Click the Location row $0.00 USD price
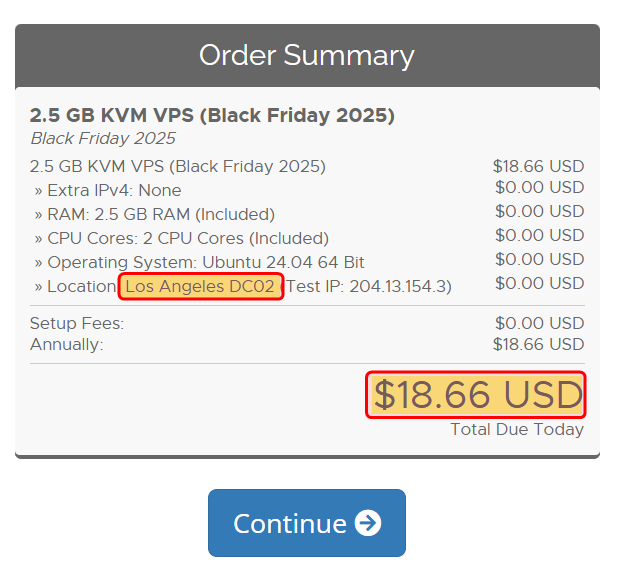This screenshot has height=587, width=620. click(539, 283)
